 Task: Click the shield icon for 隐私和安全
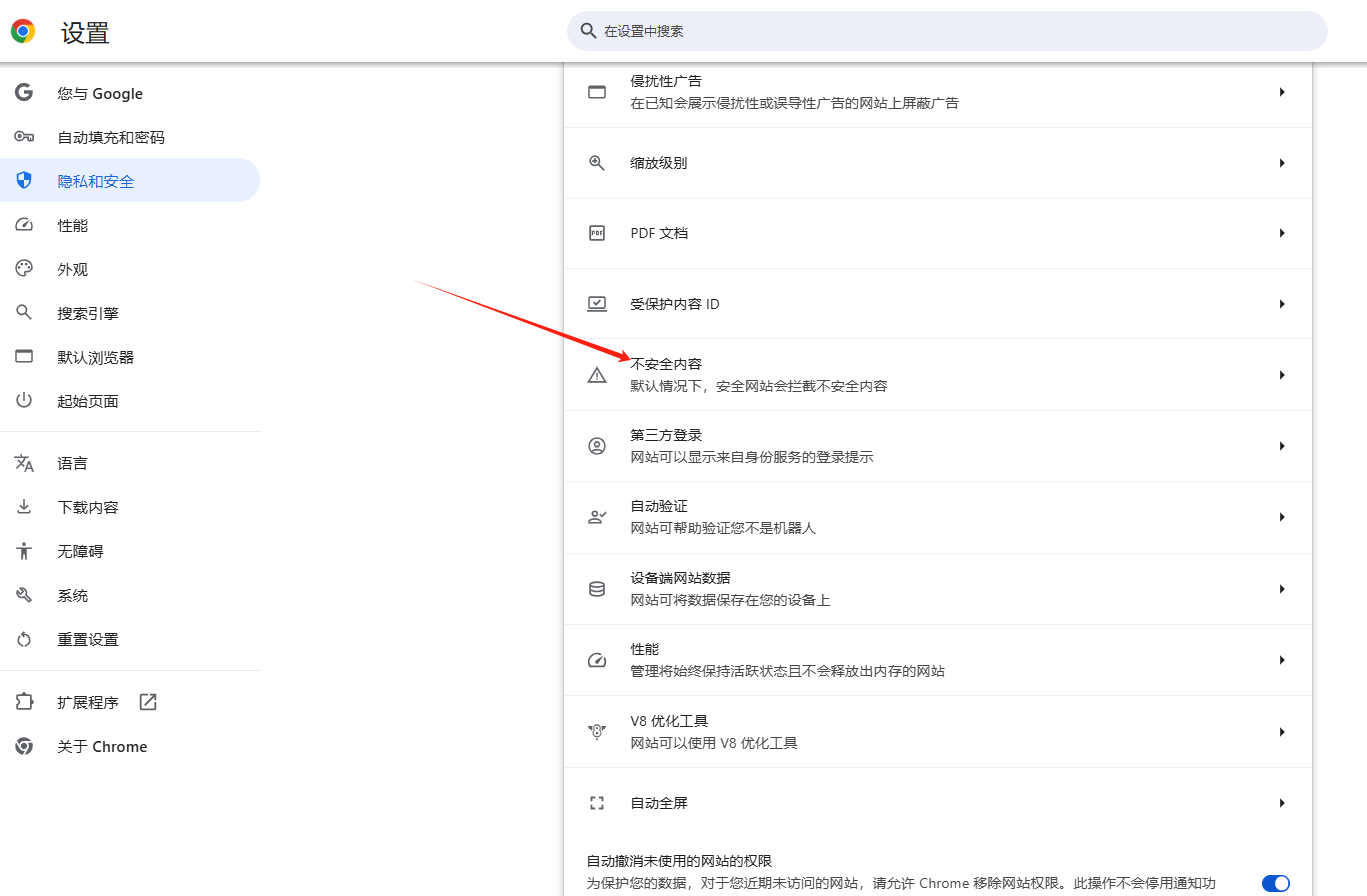pos(24,181)
